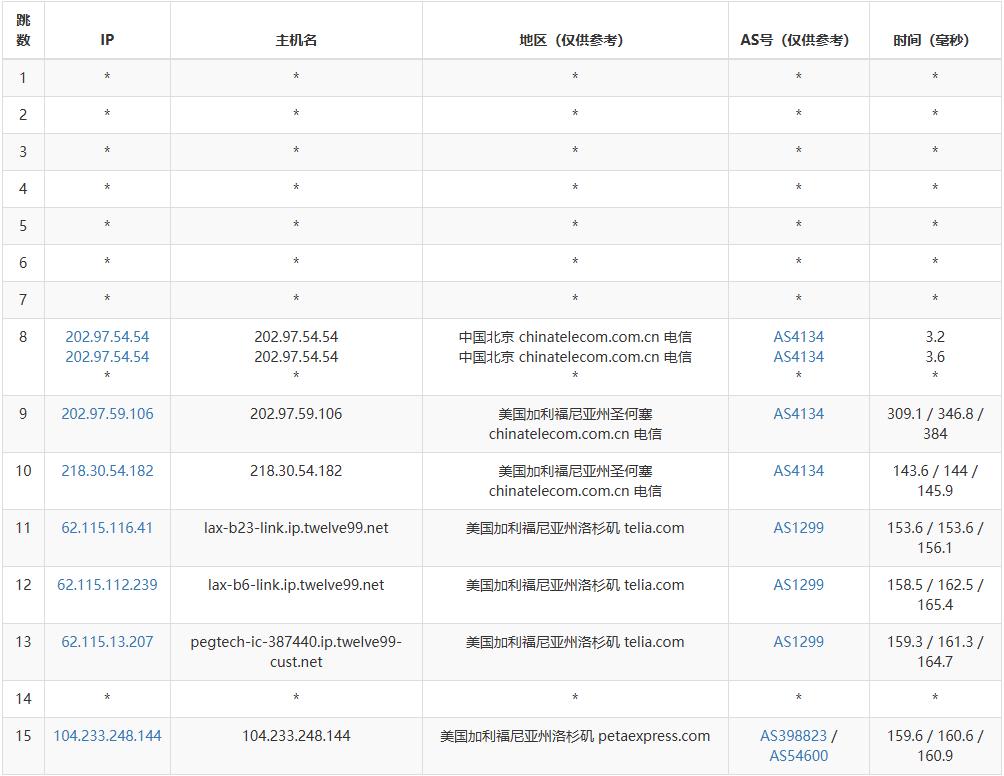
Task: Click the IP link 202.97.59.106
Action: click(x=107, y=414)
